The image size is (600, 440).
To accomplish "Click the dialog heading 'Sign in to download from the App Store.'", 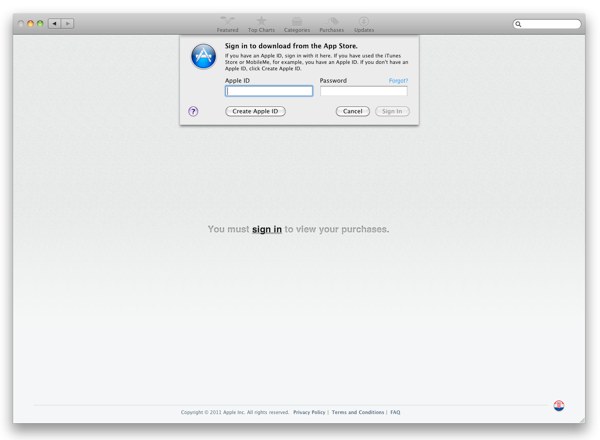I will 291,46.
